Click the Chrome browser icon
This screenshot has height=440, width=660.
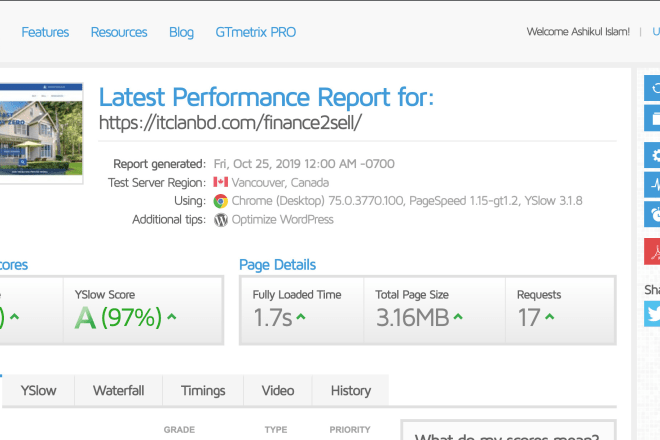[x=220, y=201]
